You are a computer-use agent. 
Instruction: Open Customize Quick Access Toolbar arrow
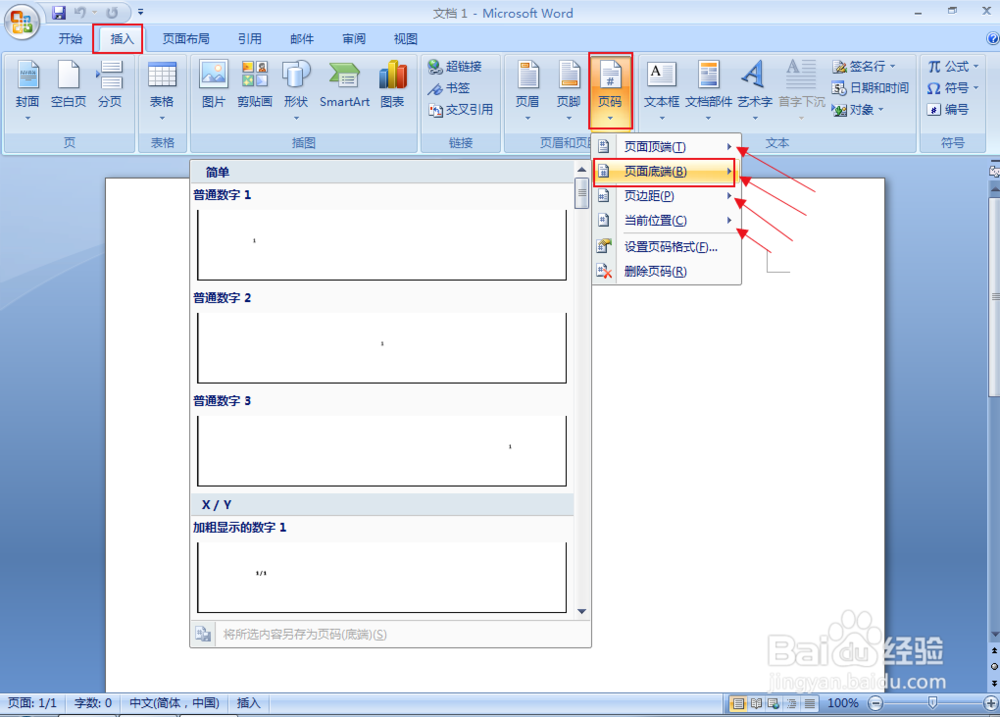140,12
